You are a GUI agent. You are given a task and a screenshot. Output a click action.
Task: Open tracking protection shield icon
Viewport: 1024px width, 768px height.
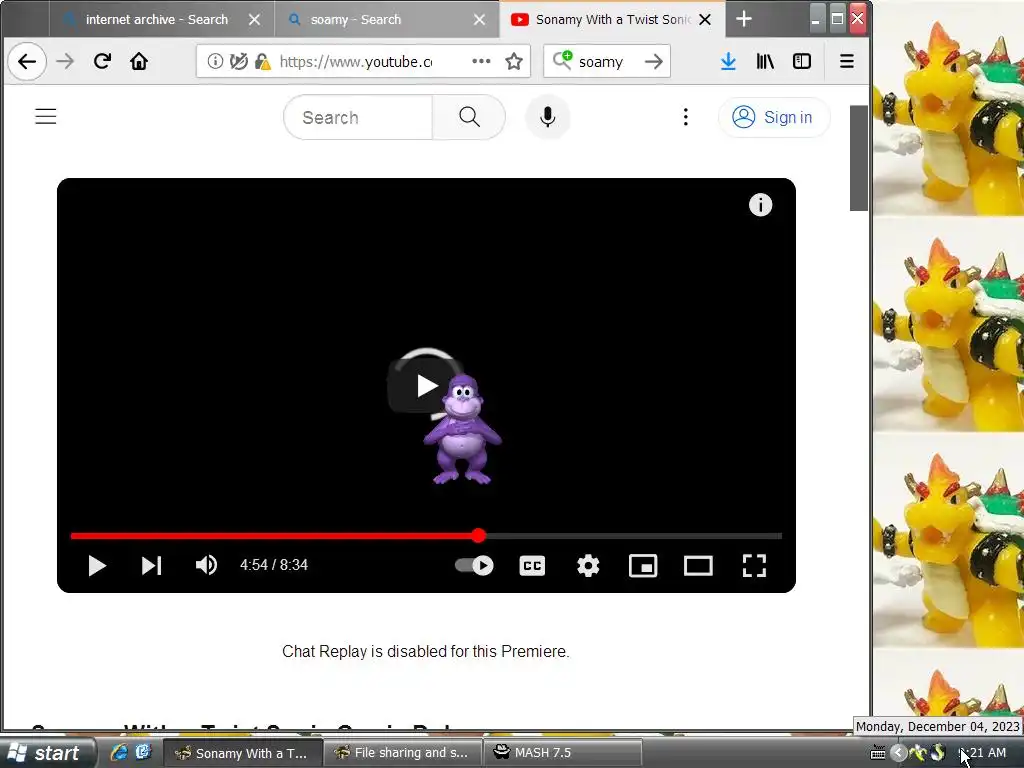tap(238, 61)
